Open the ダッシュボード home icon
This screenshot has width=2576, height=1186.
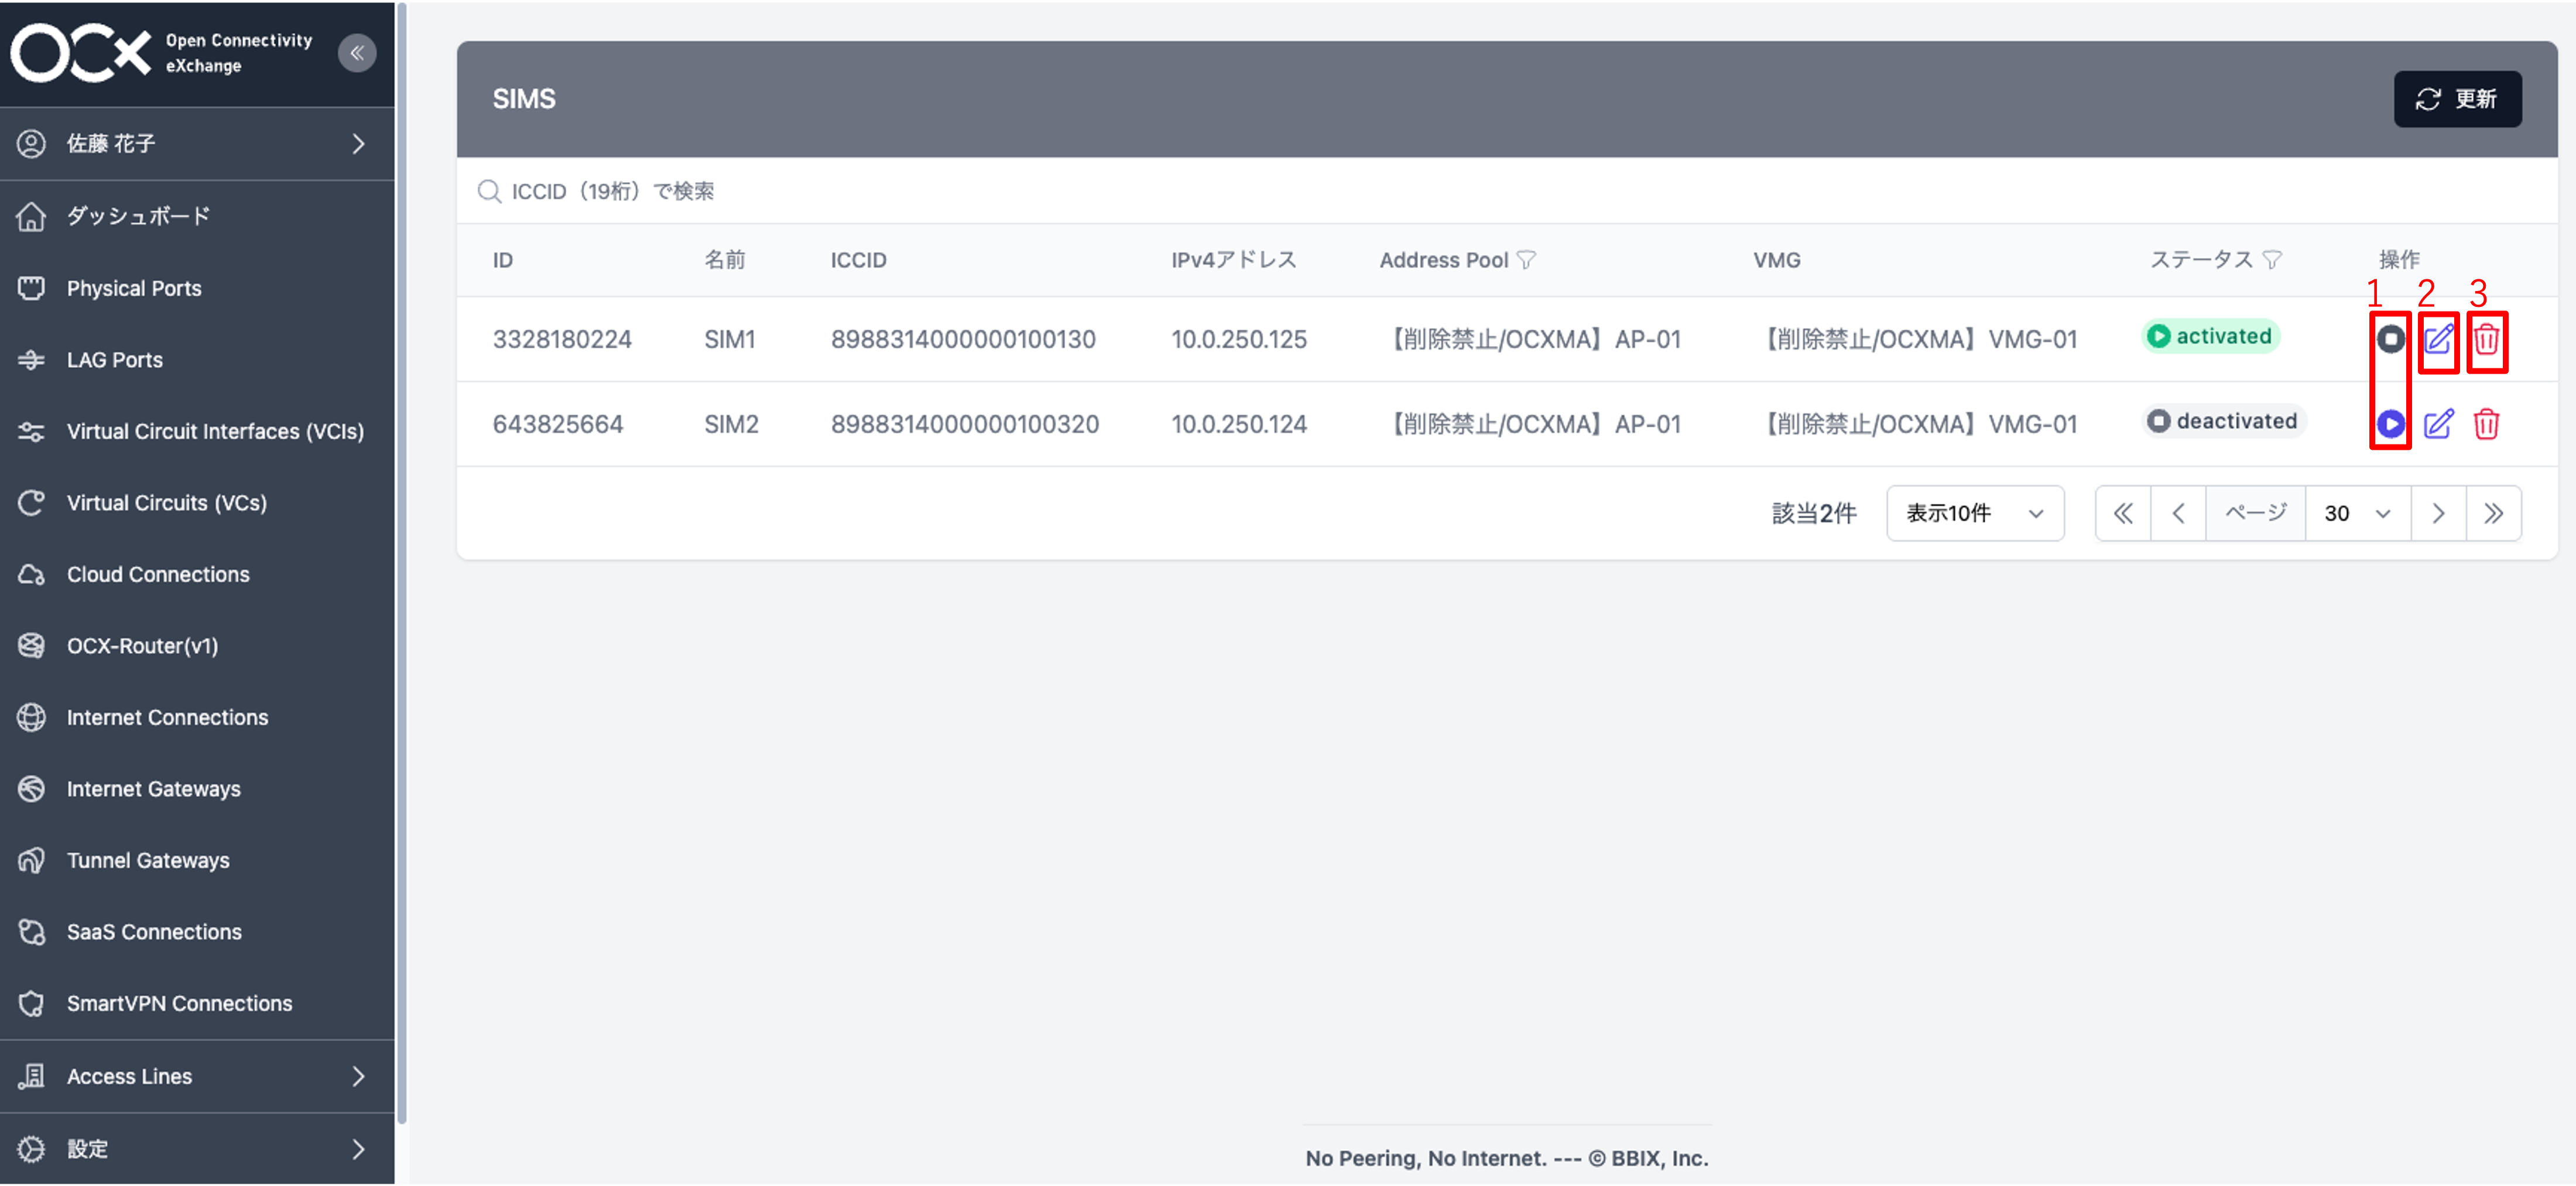(31, 216)
